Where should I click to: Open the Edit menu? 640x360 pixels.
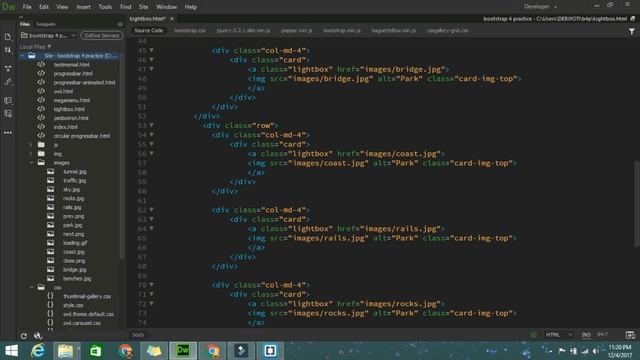44,7
